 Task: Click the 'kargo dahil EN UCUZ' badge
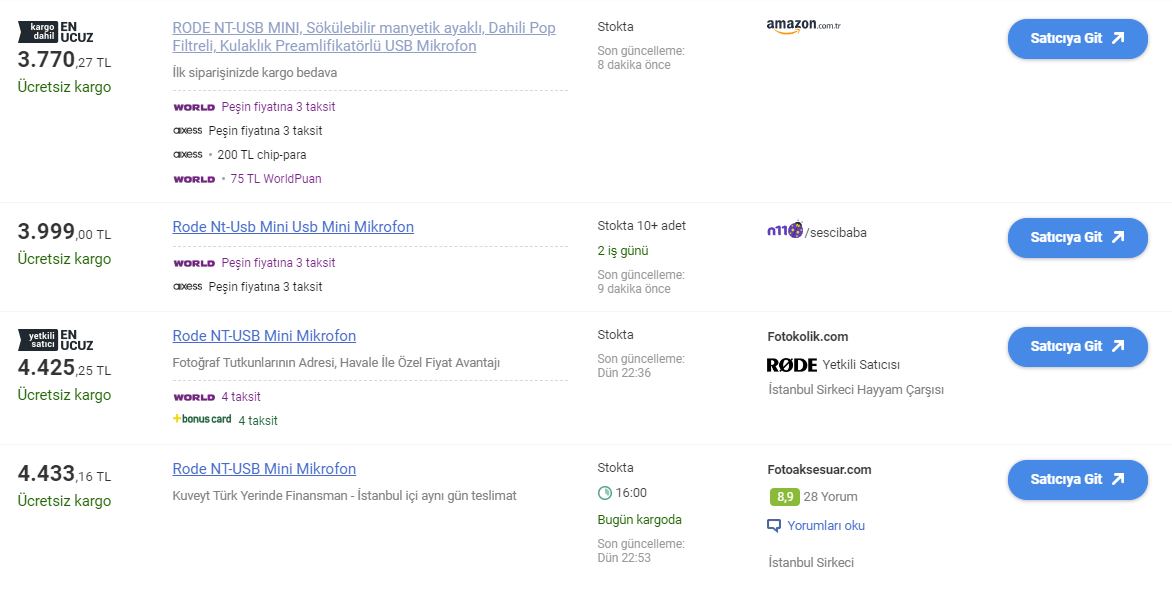click(56, 32)
